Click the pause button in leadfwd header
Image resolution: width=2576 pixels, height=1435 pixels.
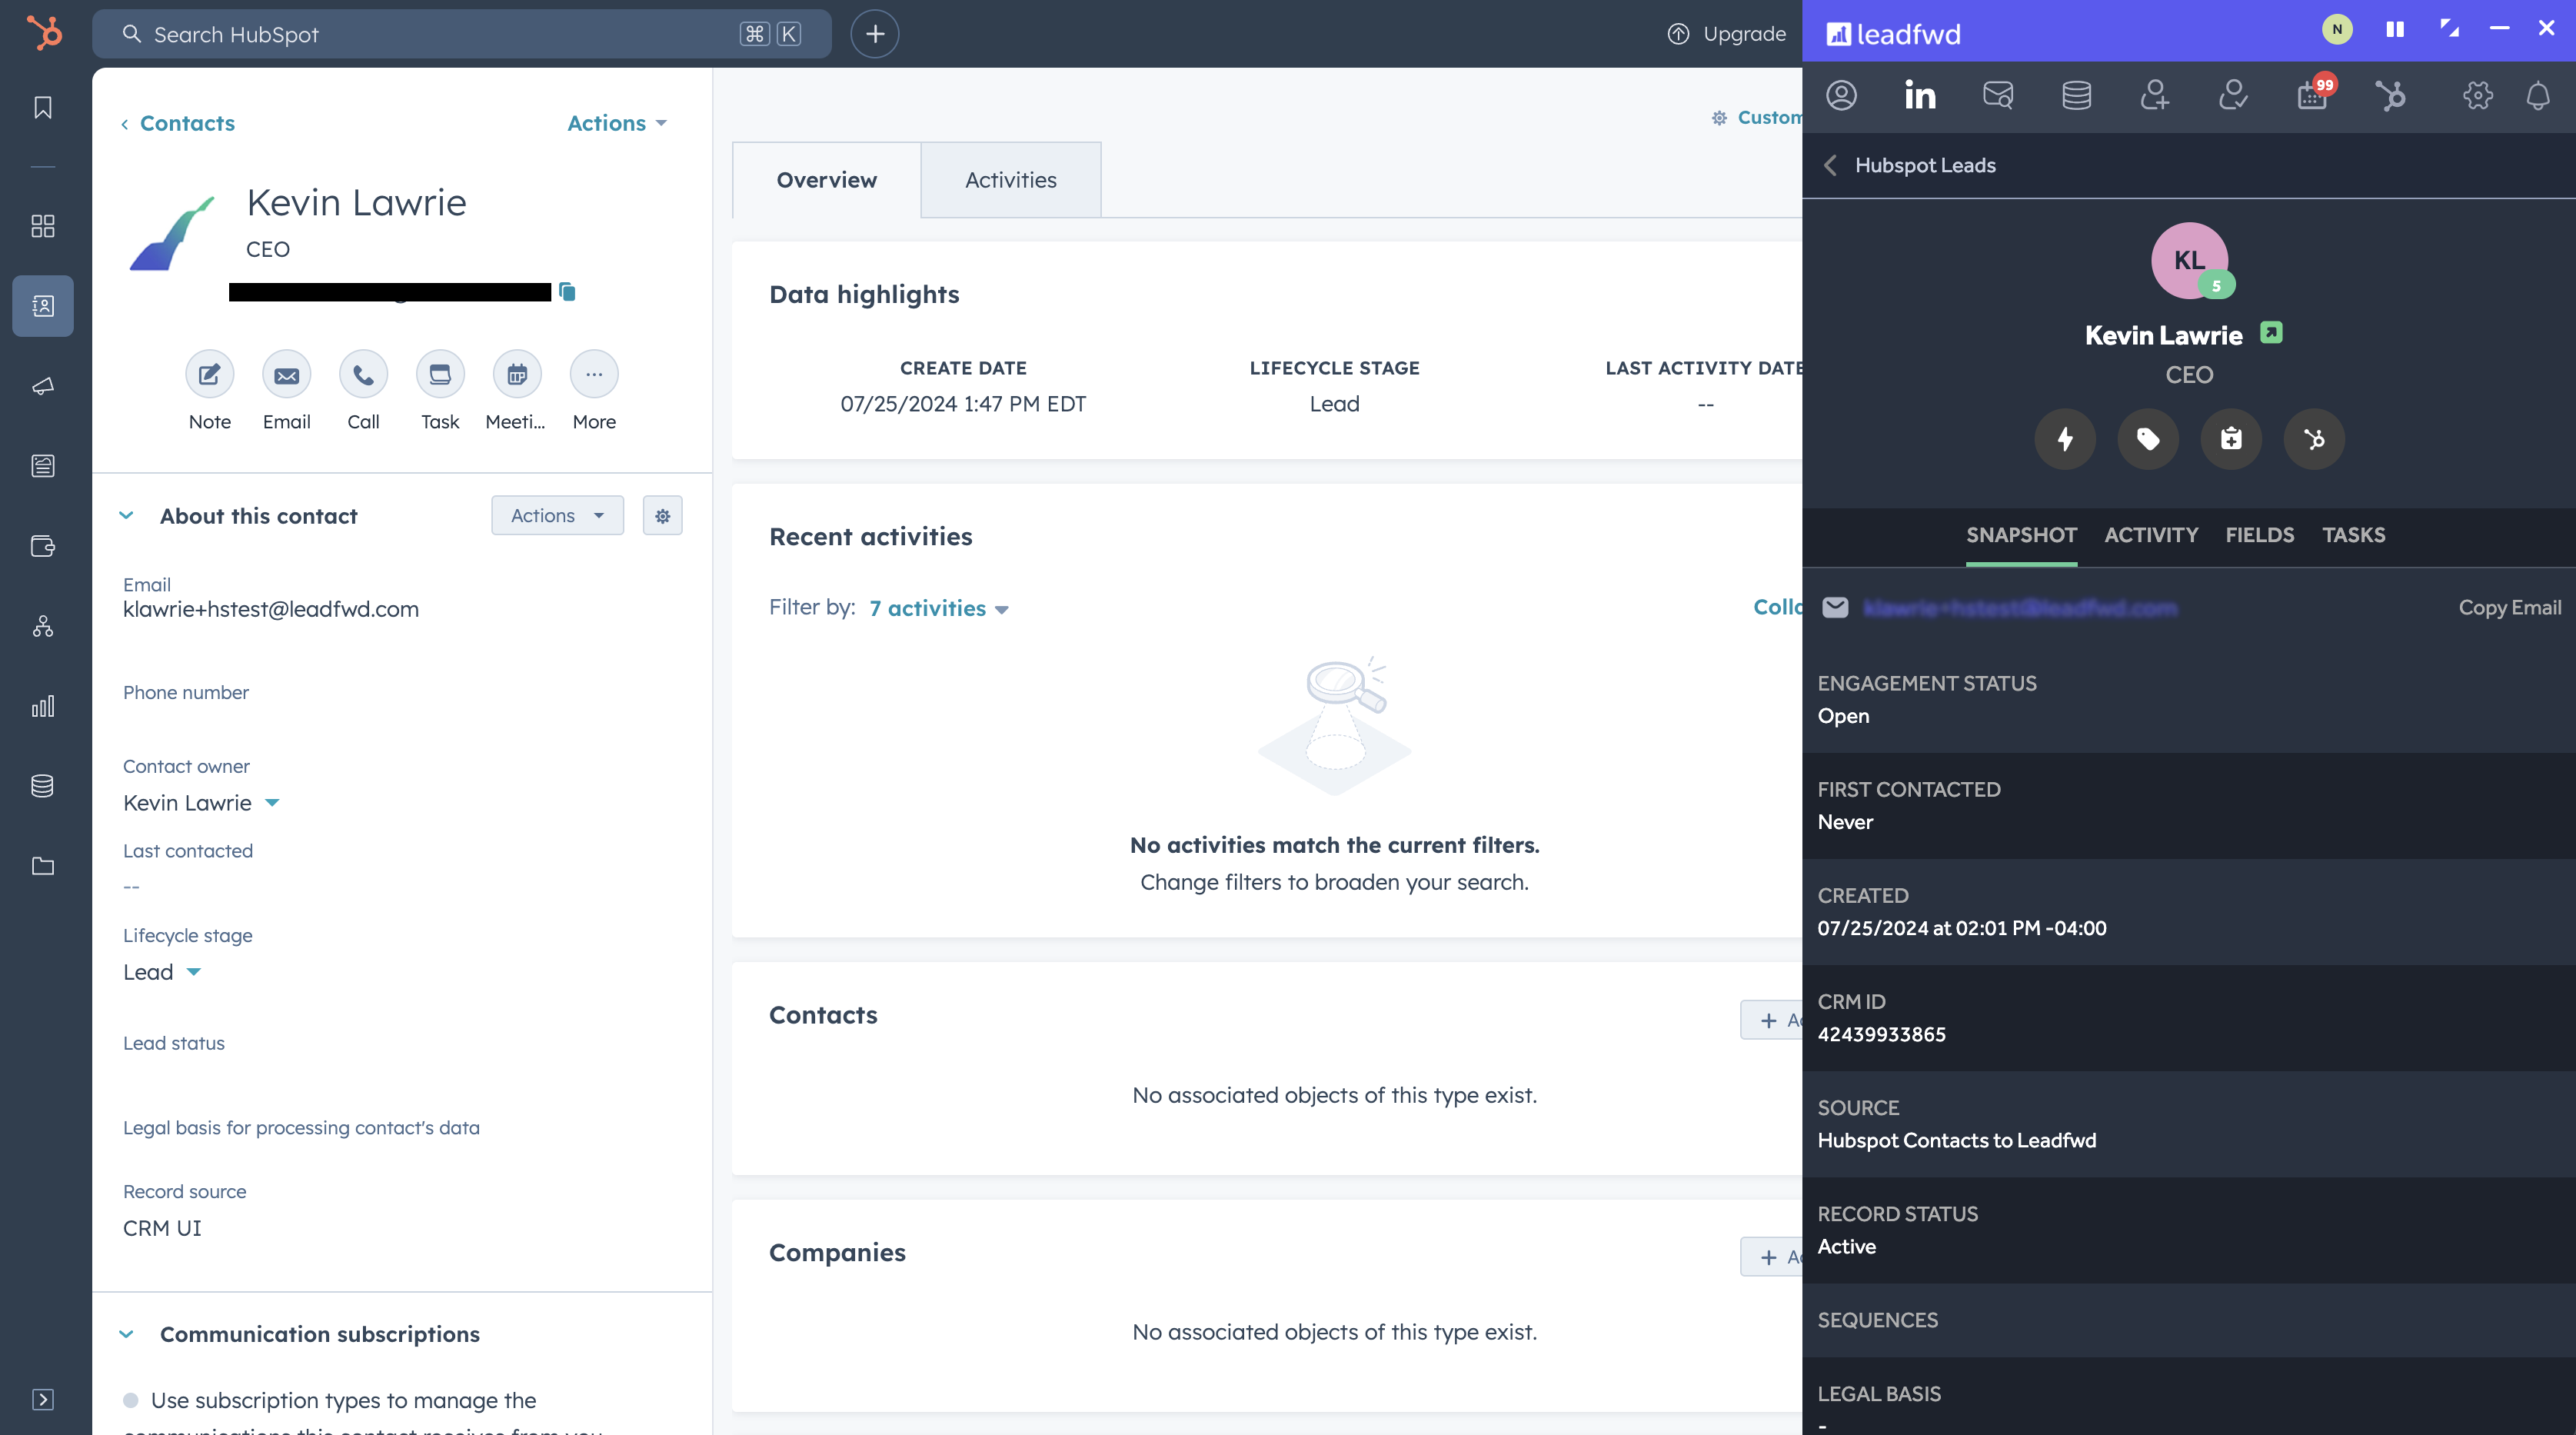(x=2395, y=30)
